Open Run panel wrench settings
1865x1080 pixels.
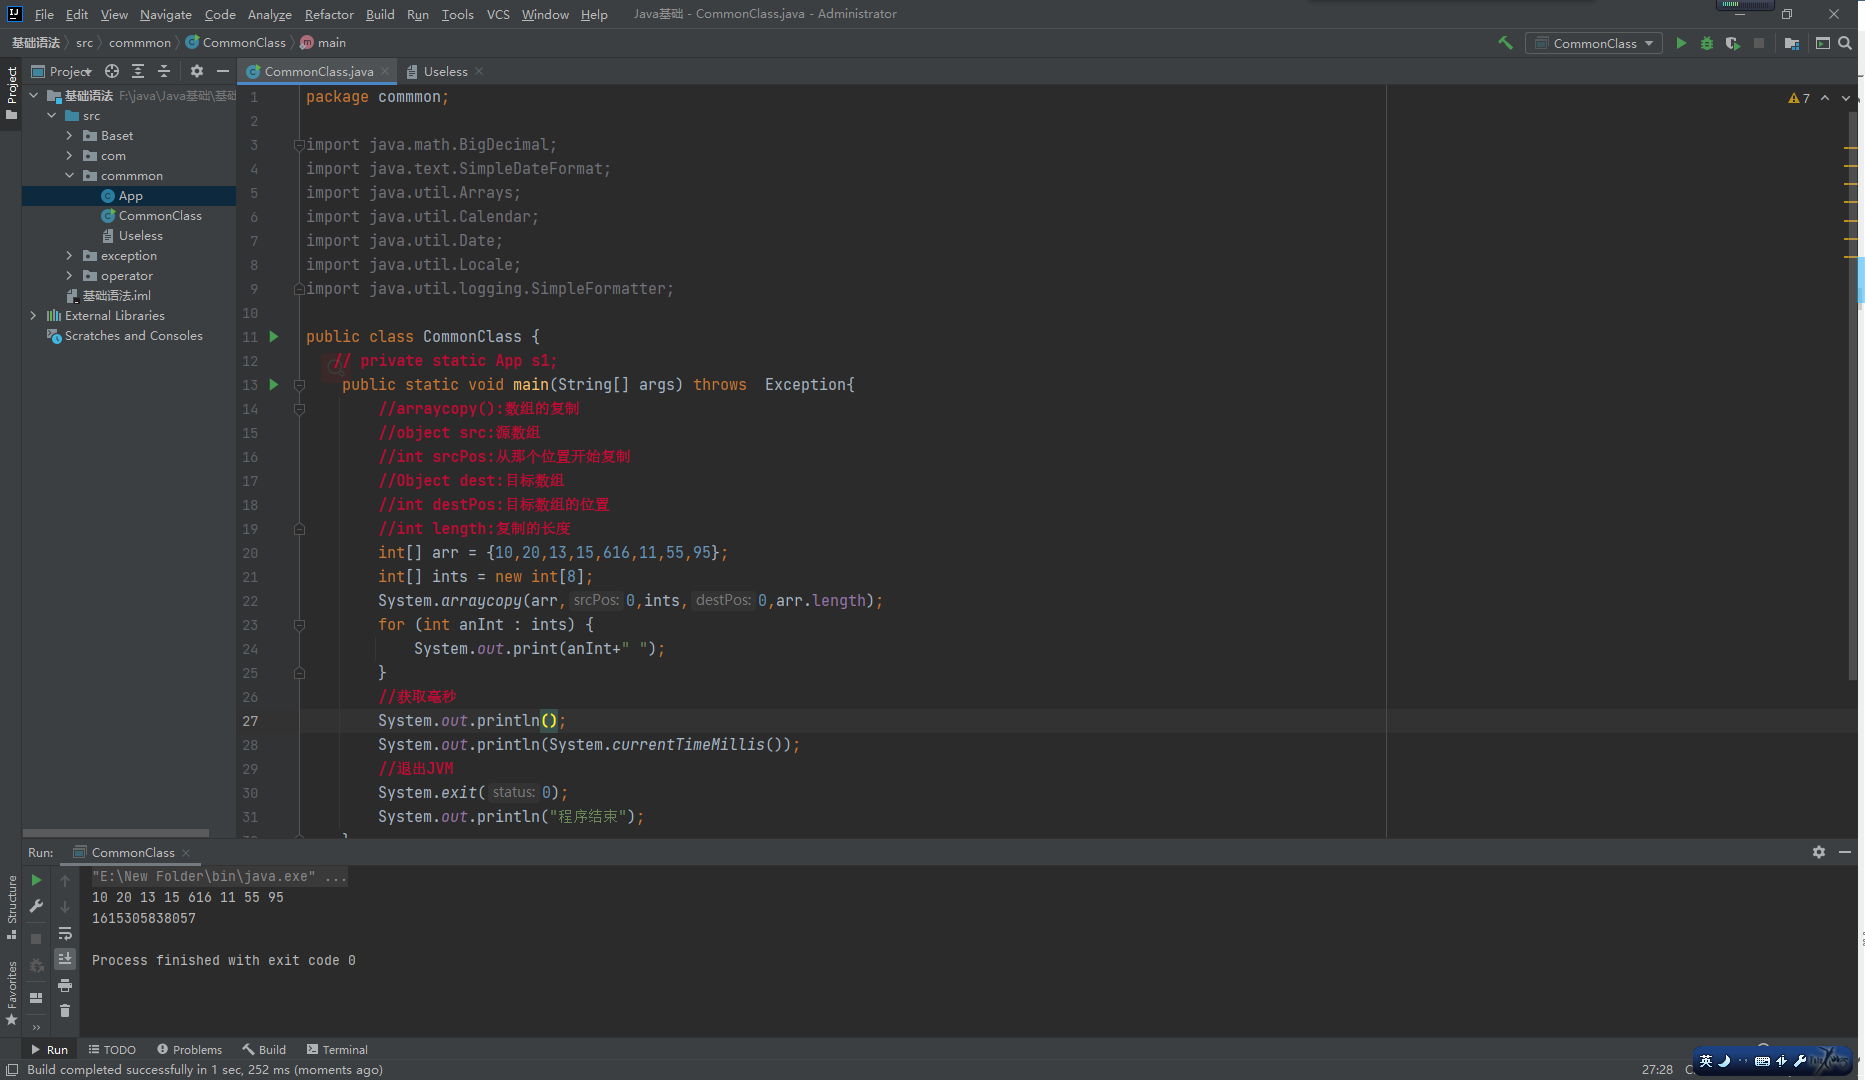[36, 906]
